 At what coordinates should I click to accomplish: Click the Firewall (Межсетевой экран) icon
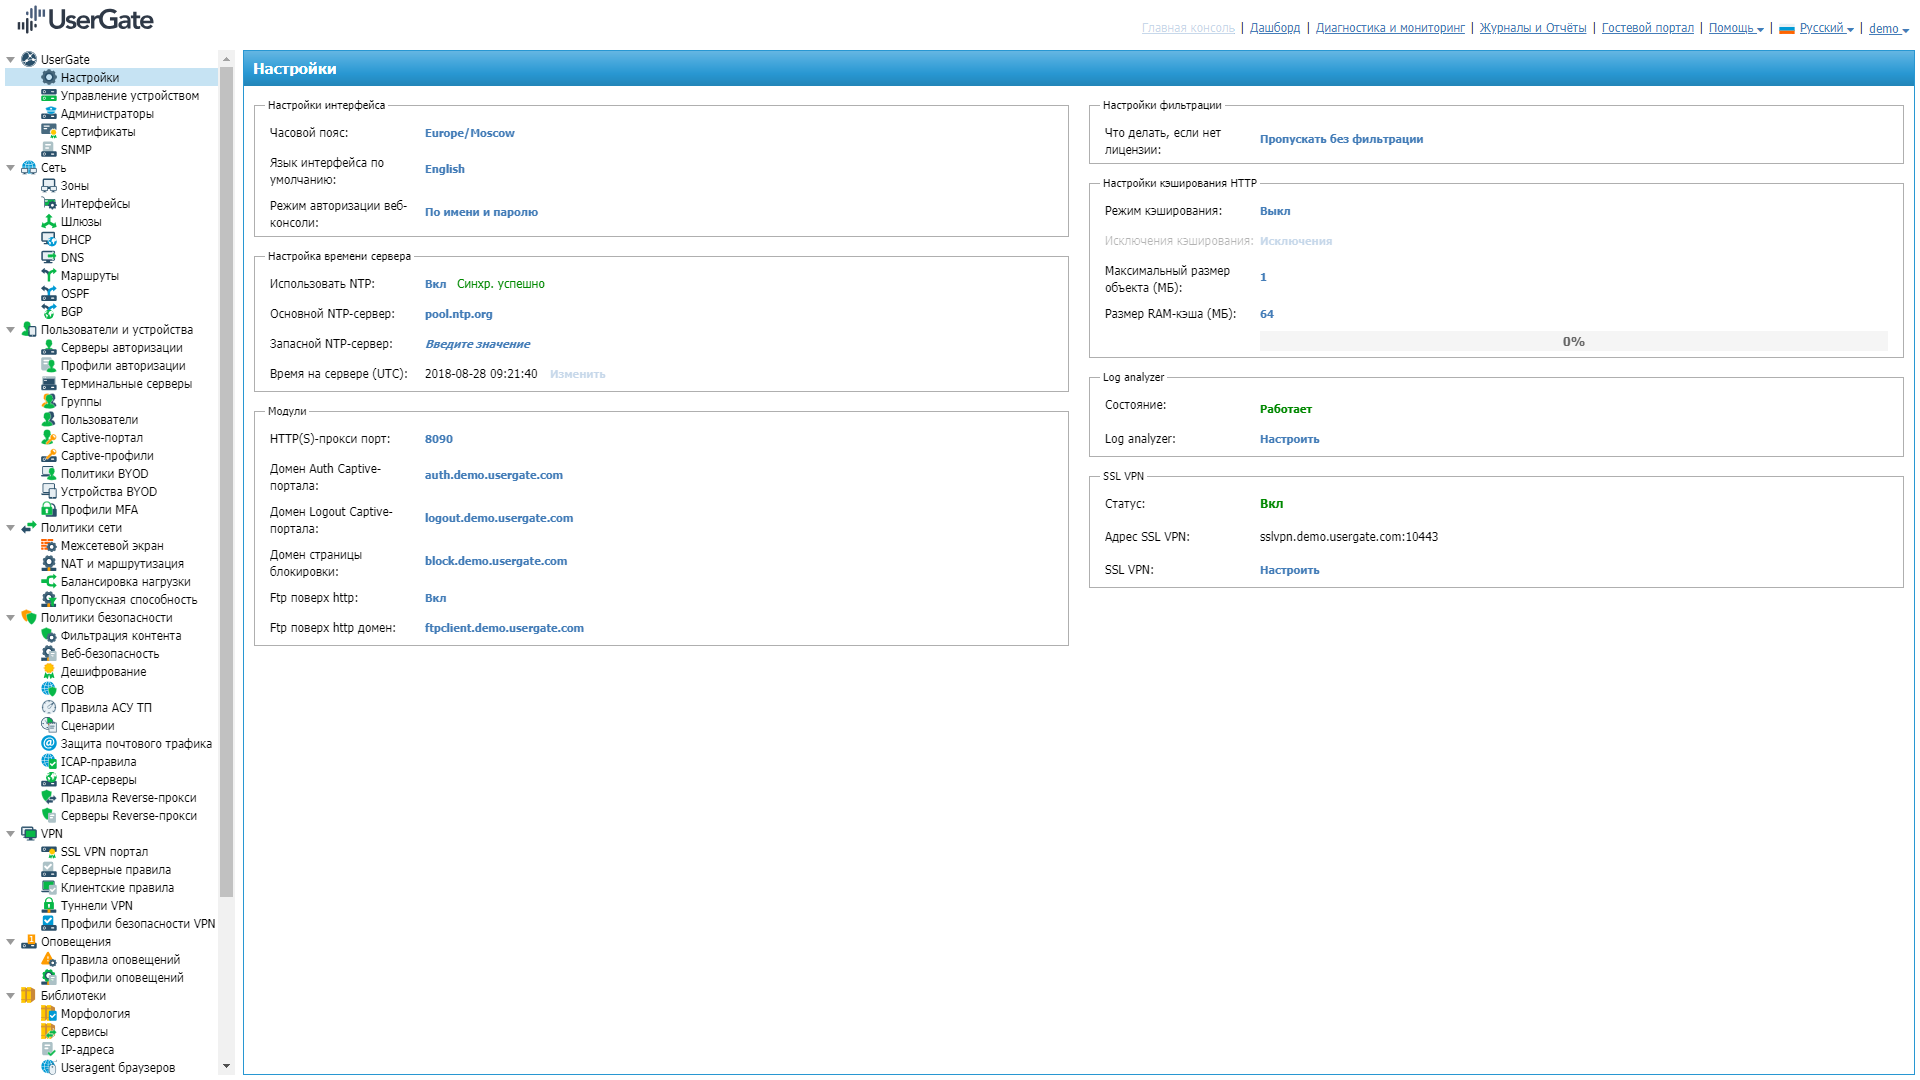point(48,546)
